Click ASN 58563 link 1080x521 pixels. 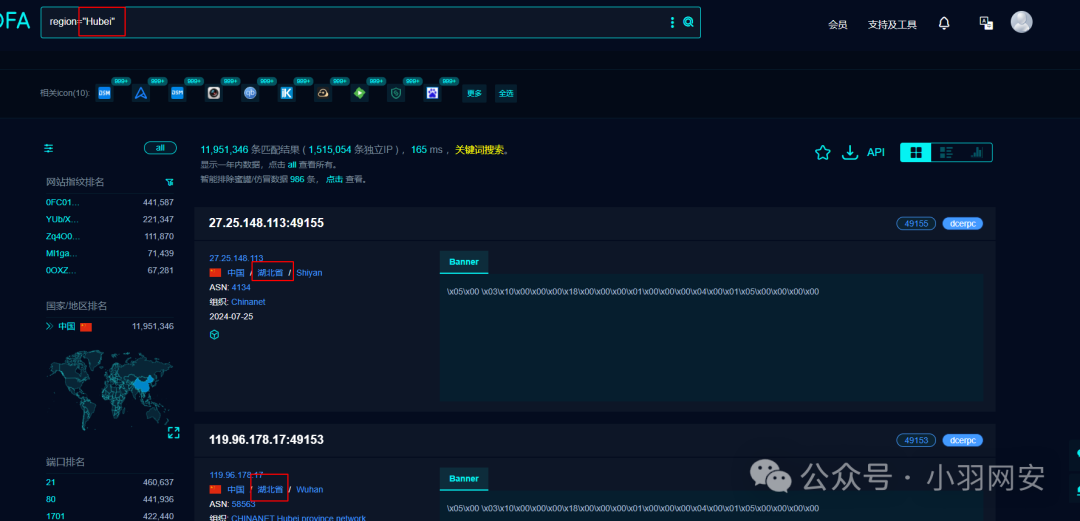click(x=243, y=504)
